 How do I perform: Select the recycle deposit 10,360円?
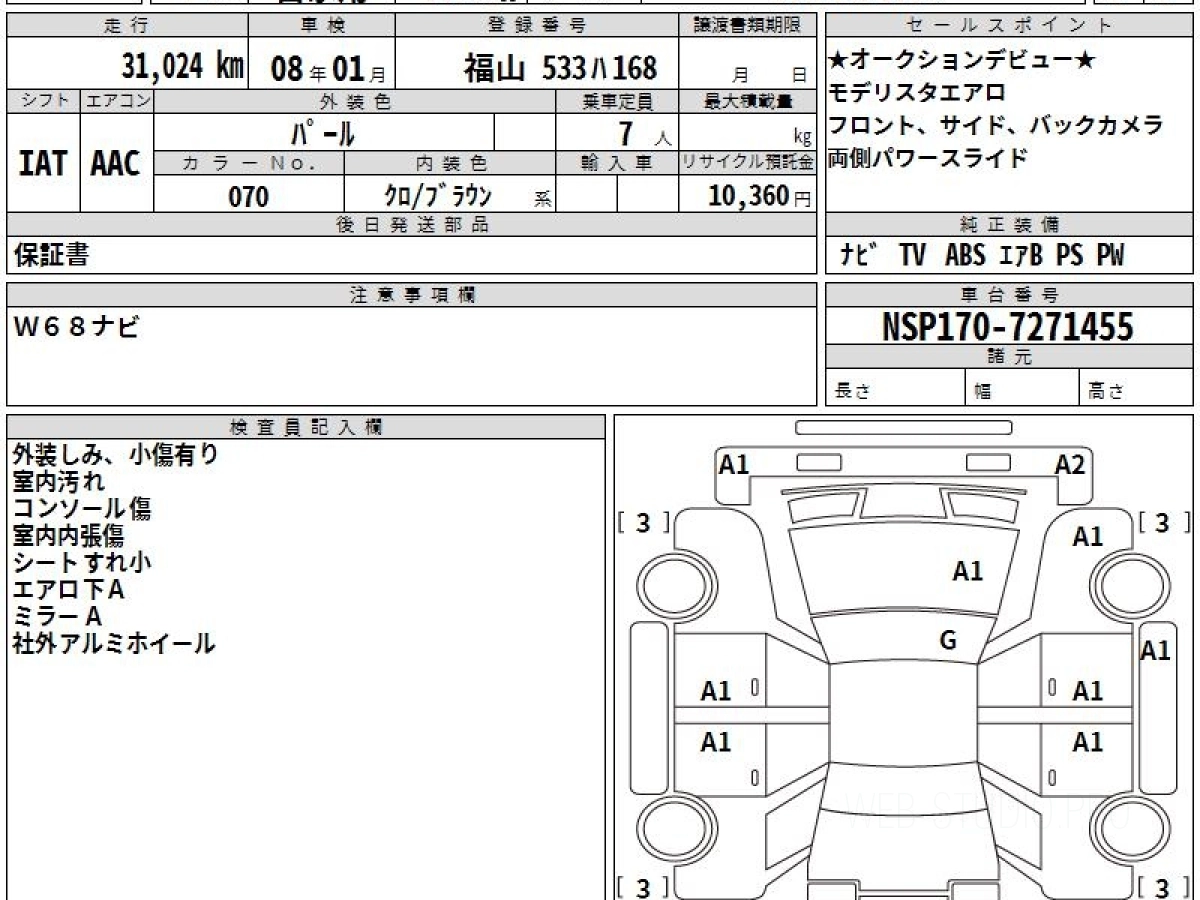click(x=759, y=196)
